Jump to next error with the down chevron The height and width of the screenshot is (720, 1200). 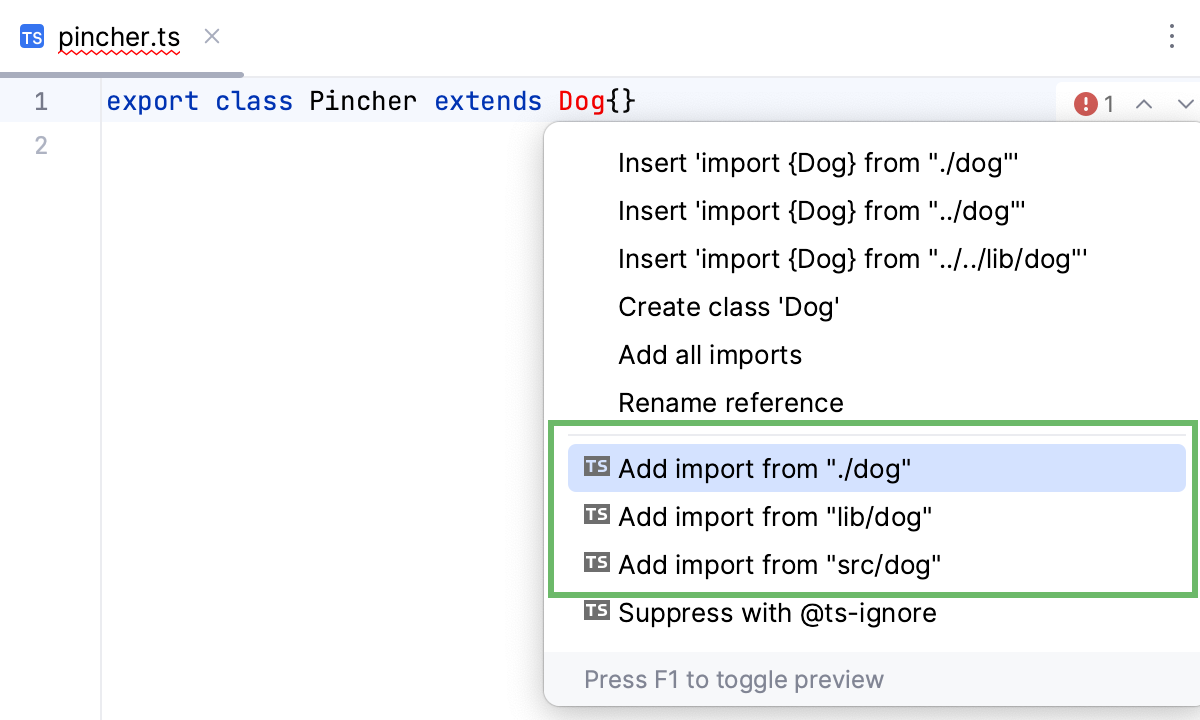[x=1186, y=103]
